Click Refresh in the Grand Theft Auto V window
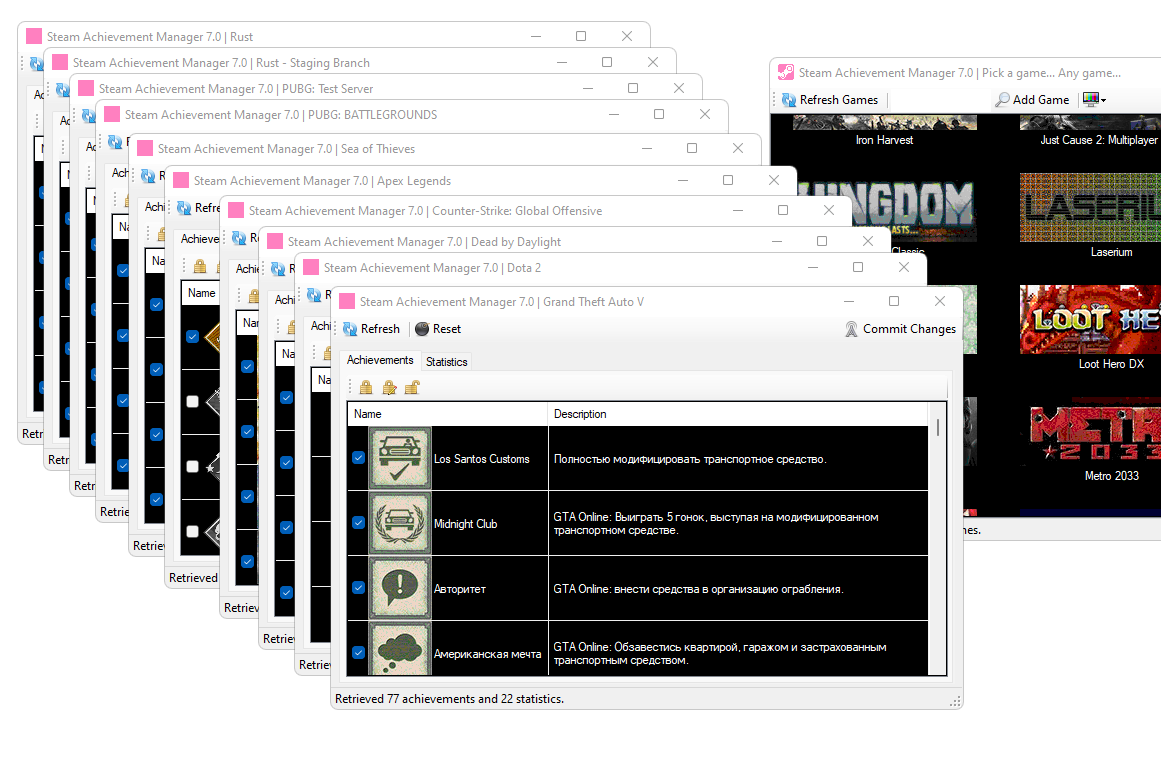Image resolution: width=1161 pixels, height=770 pixels. [371, 329]
